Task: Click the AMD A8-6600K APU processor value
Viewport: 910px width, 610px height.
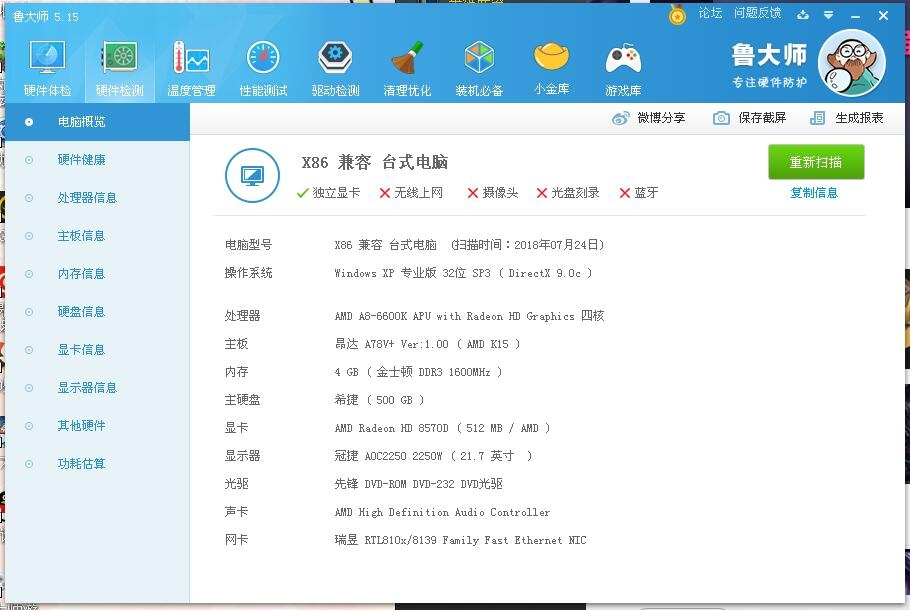Action: [x=469, y=316]
